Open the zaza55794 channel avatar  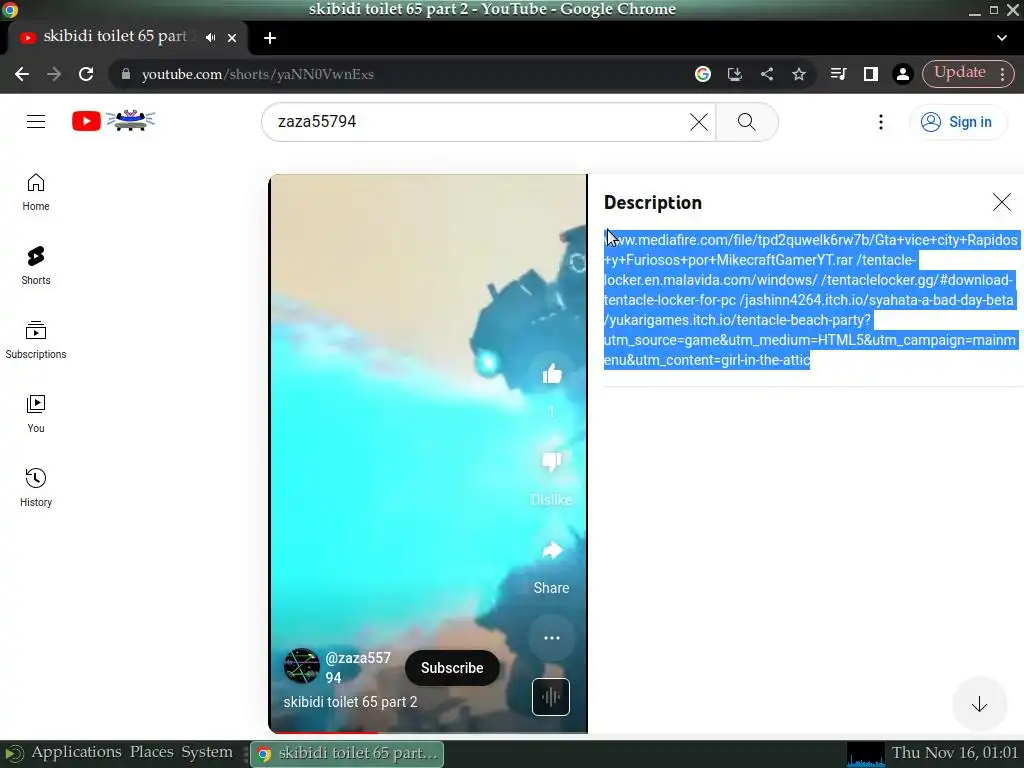coord(302,665)
